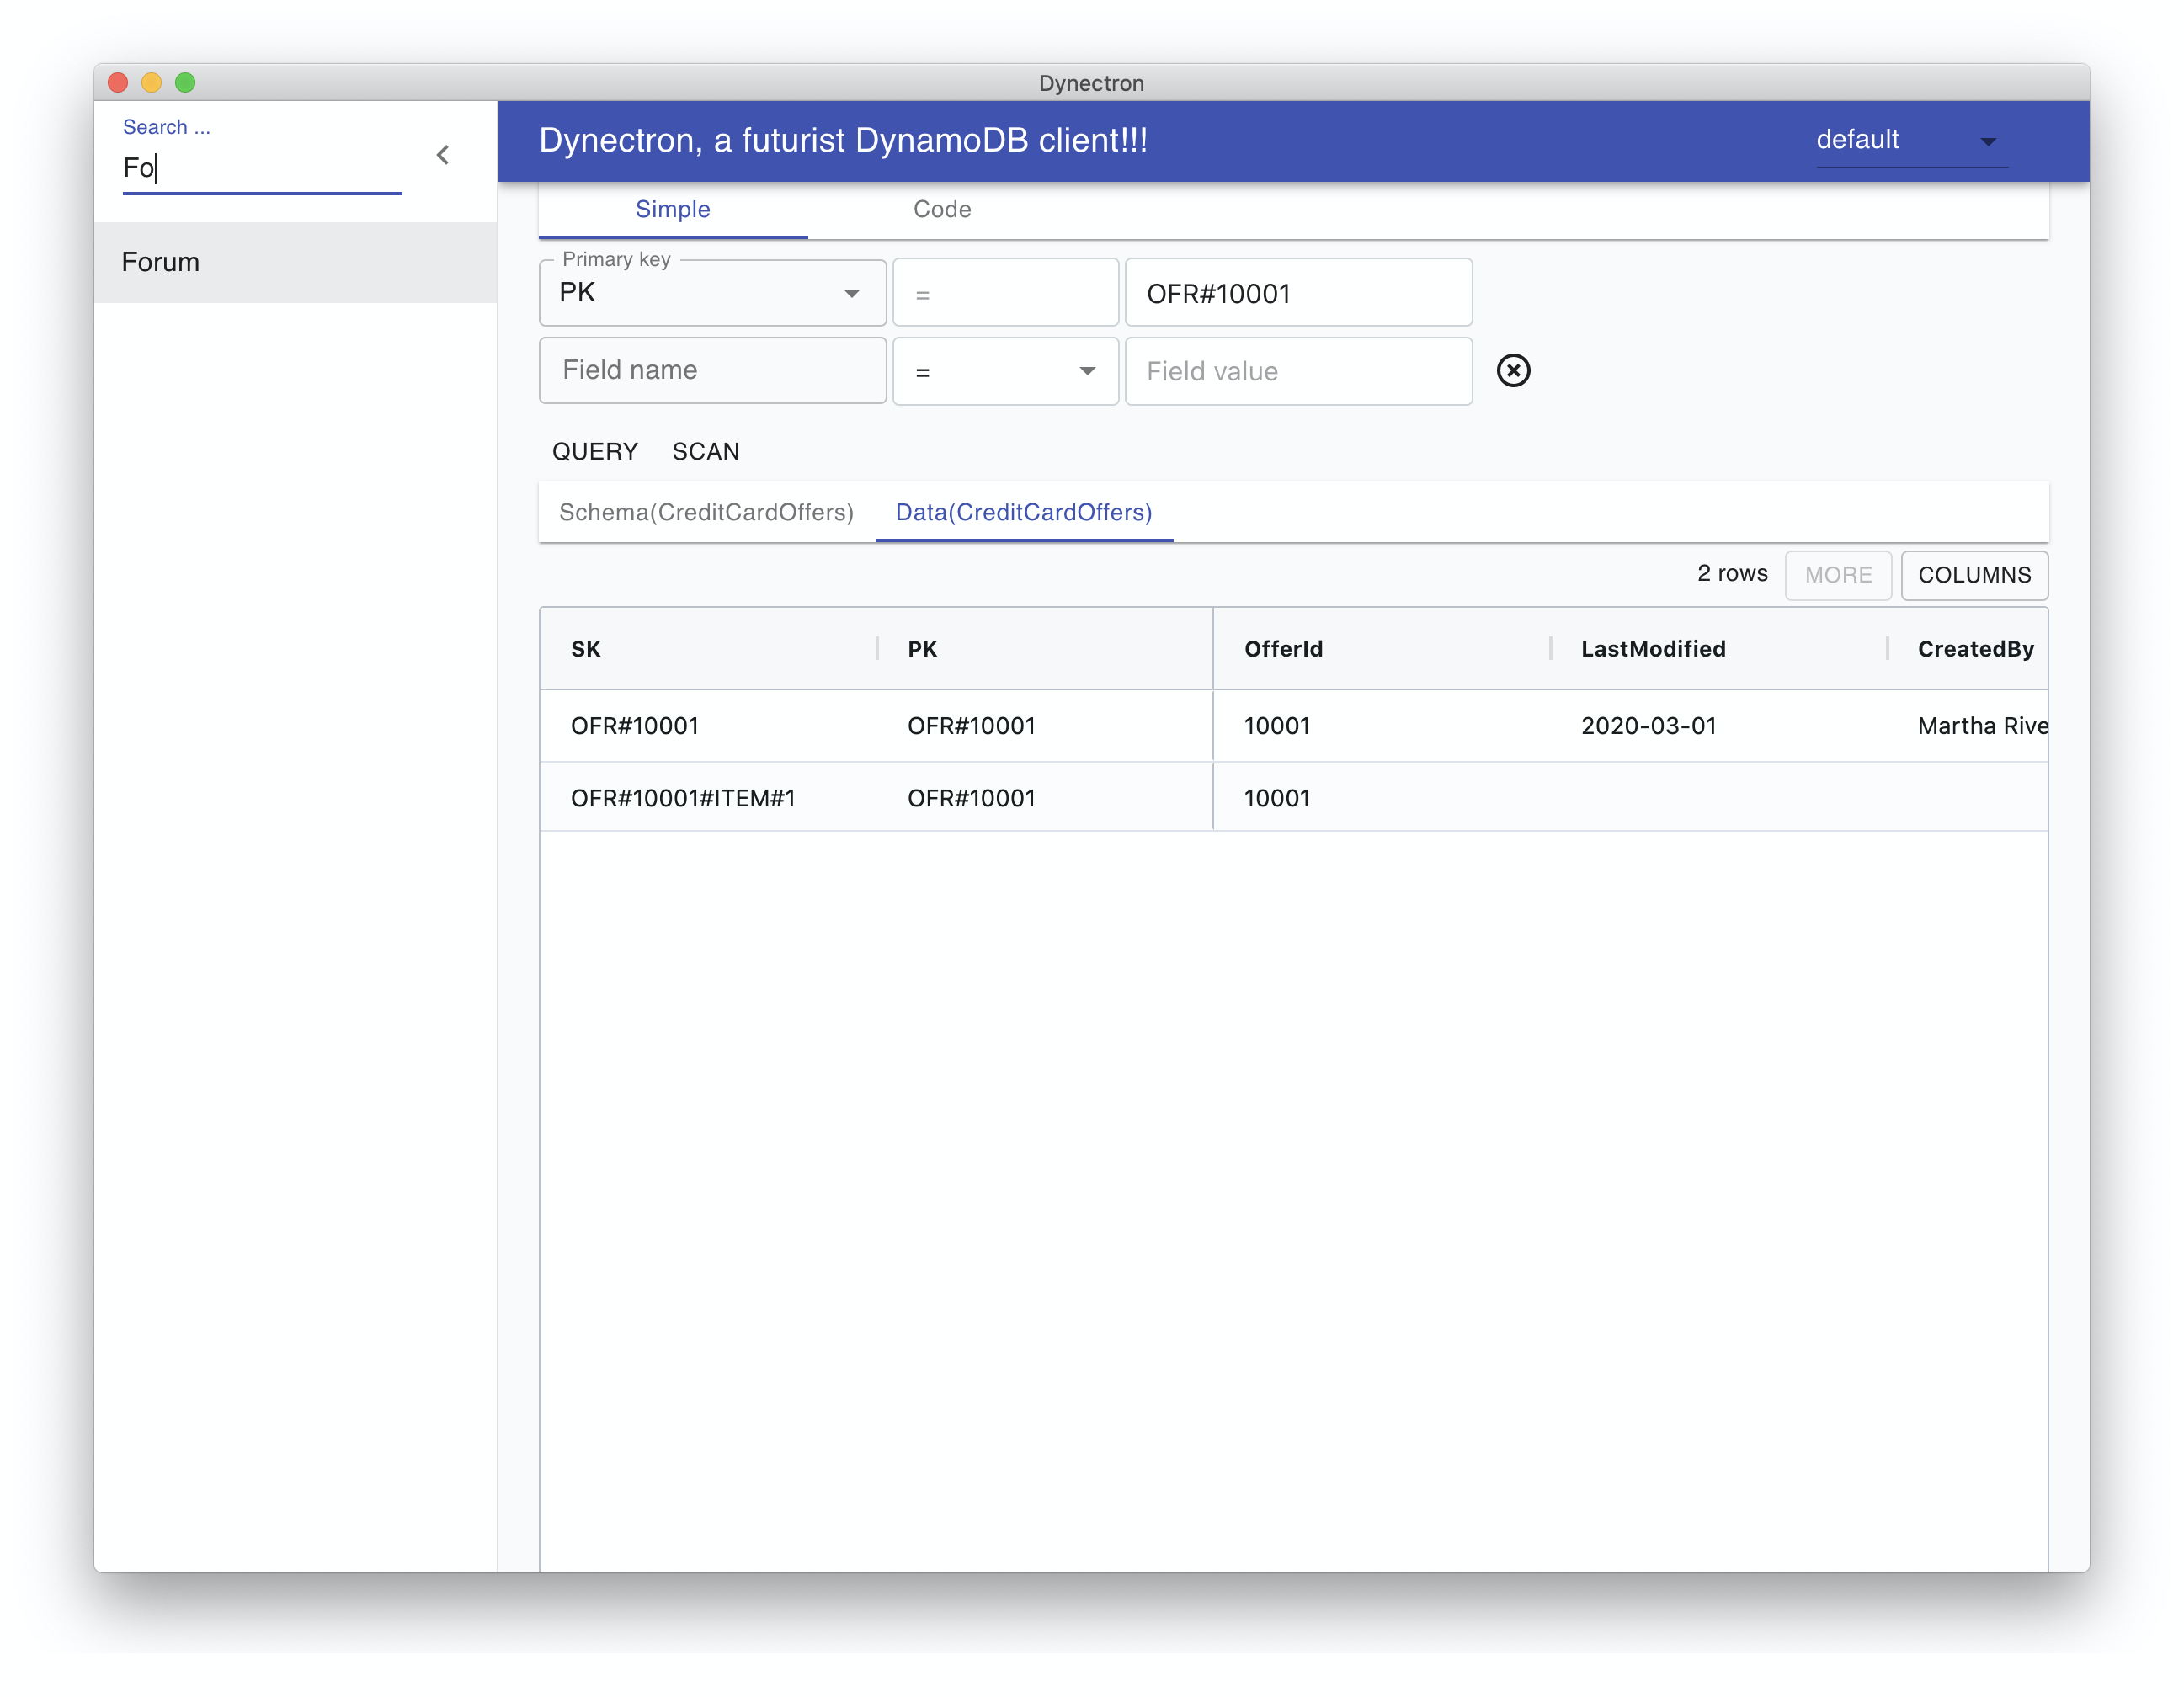This screenshot has height=1697, width=2184.
Task: Click the yellow minimize window button
Action: coord(152,82)
